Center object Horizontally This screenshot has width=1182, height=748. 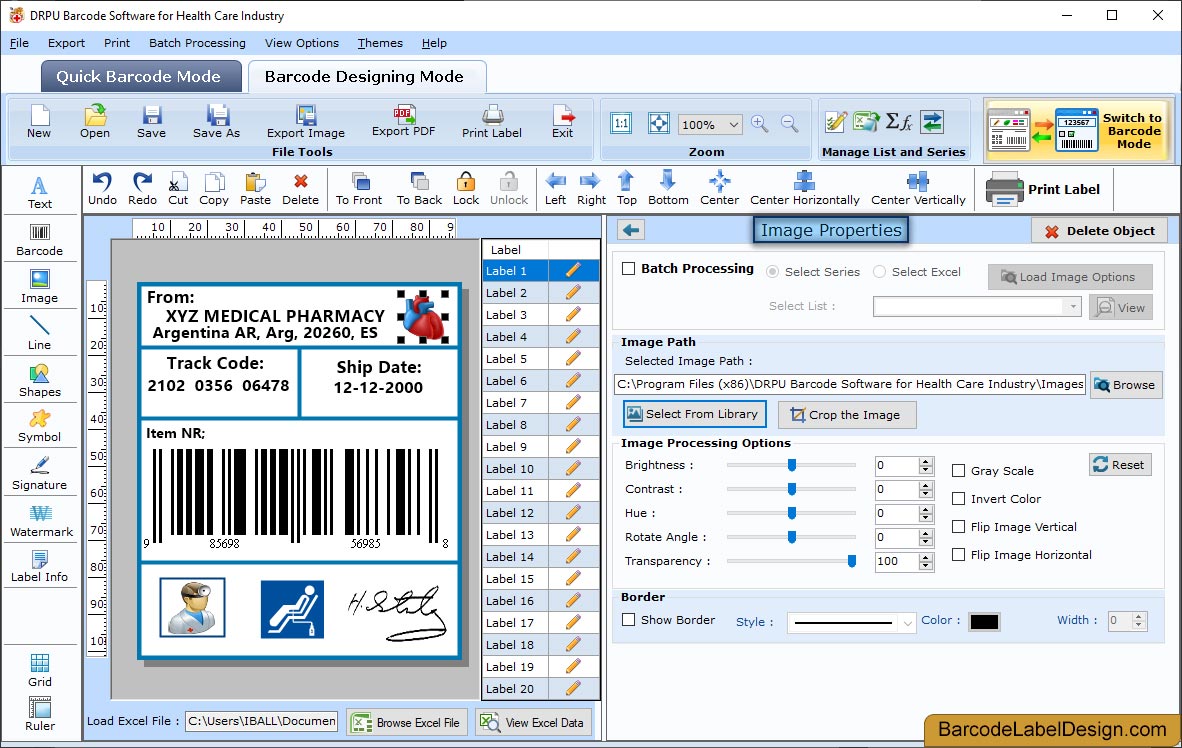coord(804,189)
